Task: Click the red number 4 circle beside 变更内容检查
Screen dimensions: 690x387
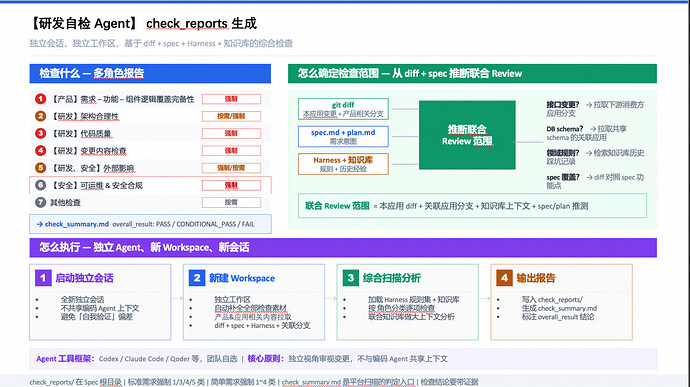Action: pos(40,151)
